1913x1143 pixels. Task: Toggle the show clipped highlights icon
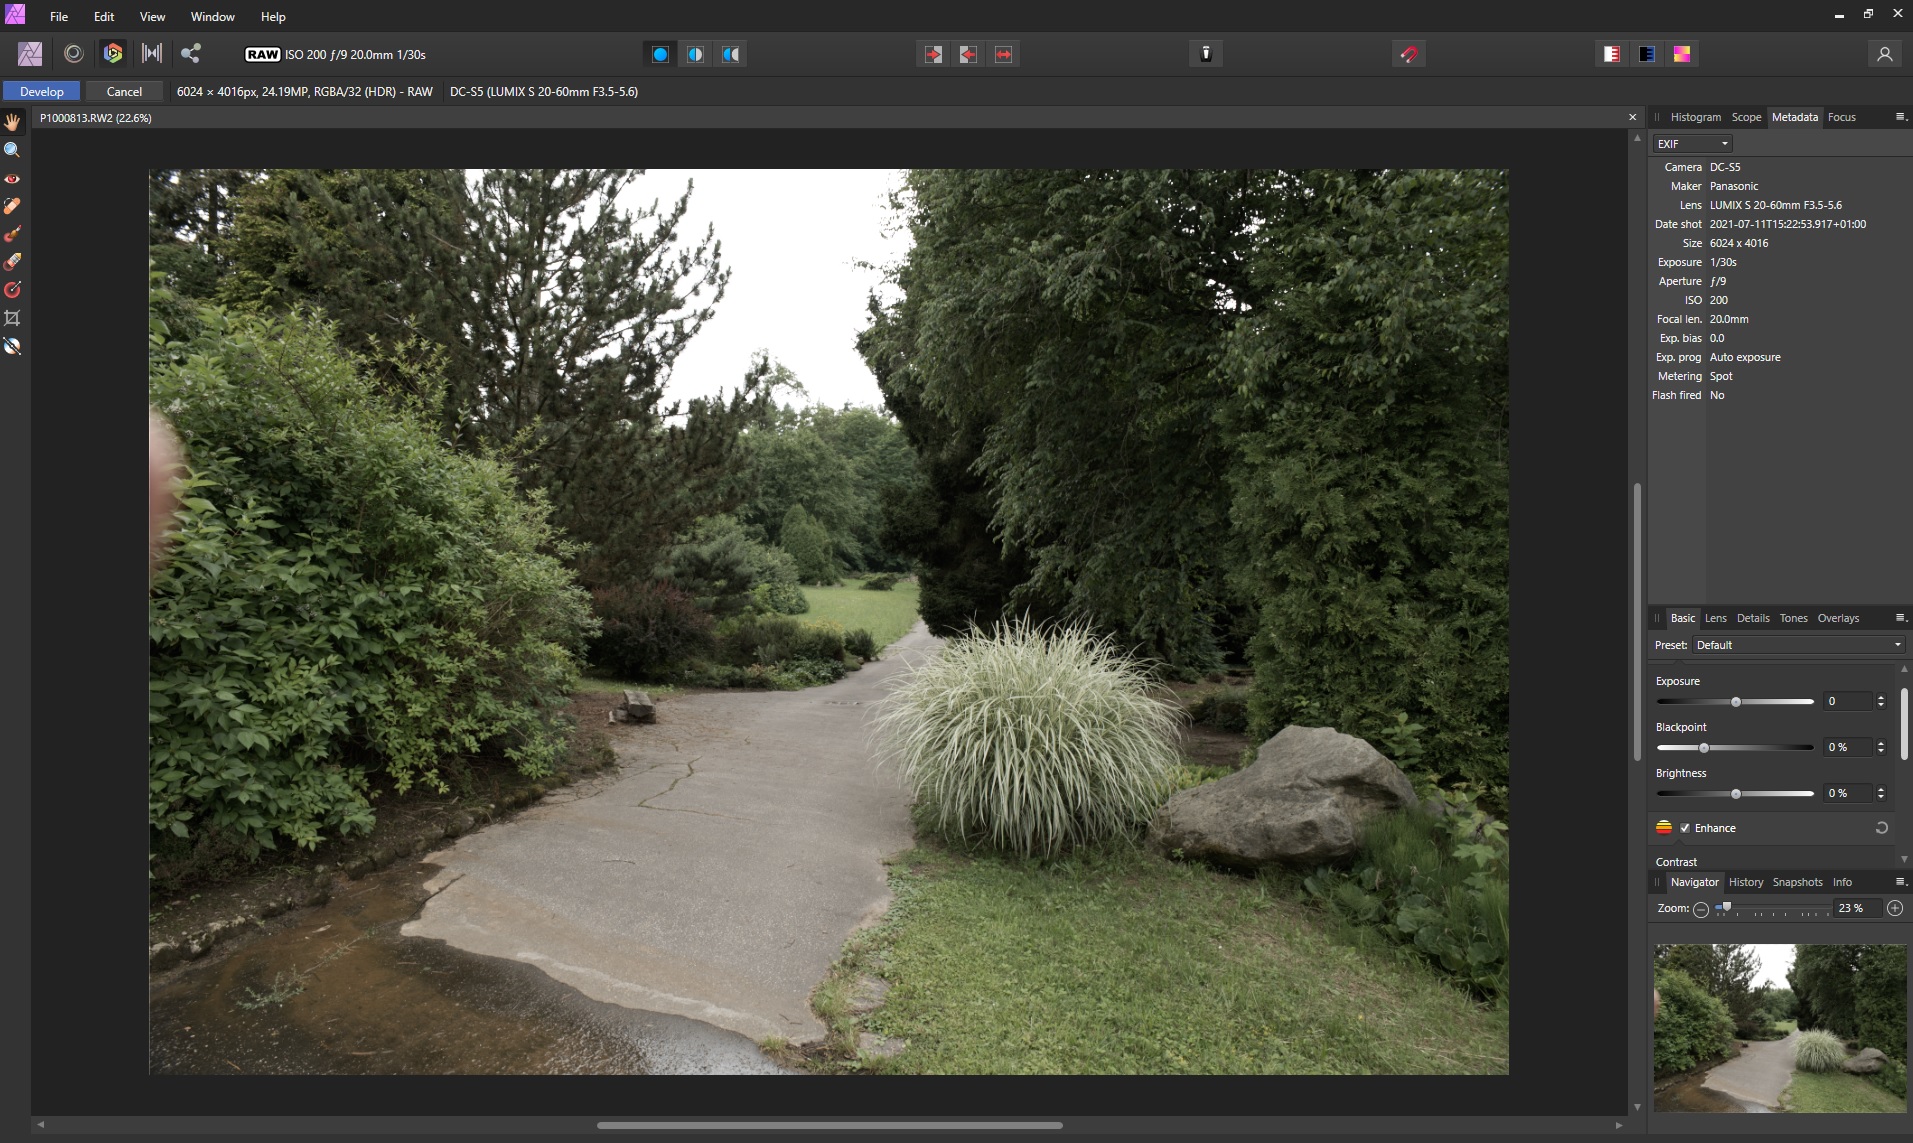pyautogui.click(x=1612, y=54)
